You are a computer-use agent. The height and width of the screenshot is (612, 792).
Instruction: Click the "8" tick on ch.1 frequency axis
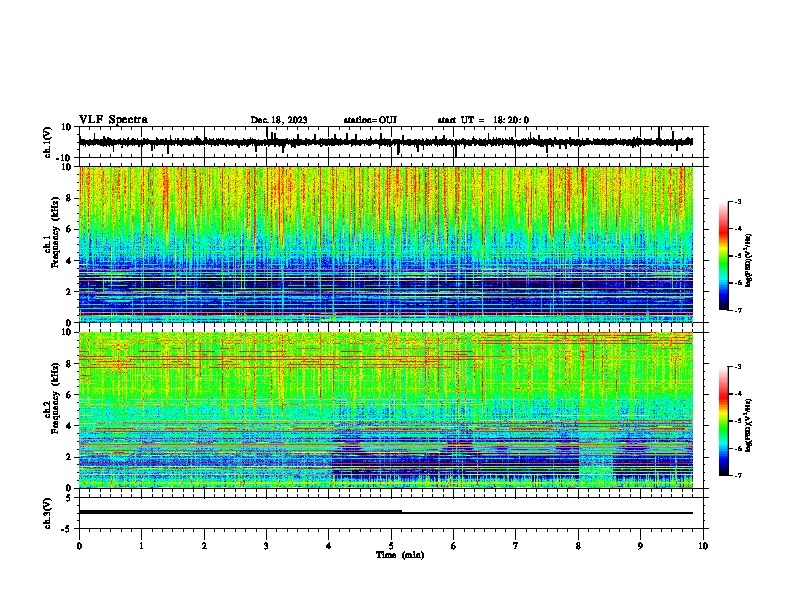point(69,198)
